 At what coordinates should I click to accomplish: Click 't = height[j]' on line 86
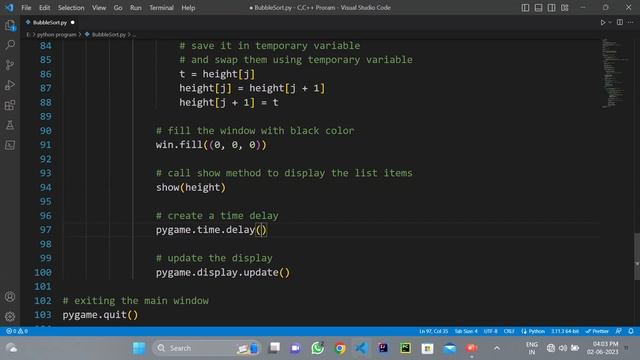click(217, 74)
